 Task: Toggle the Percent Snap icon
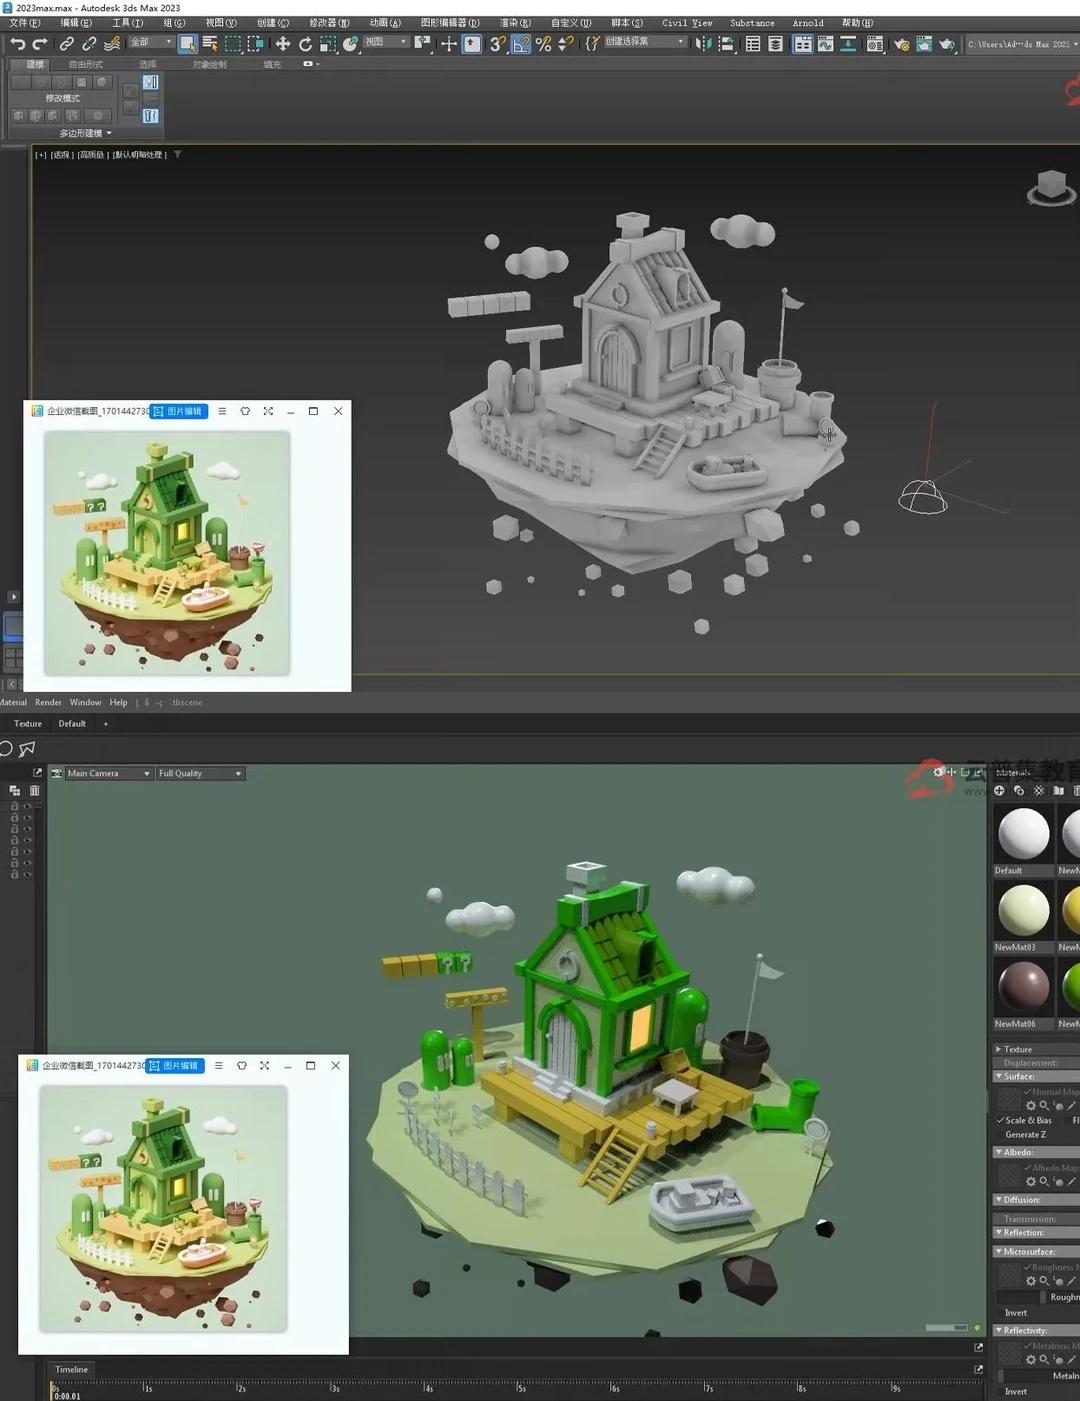[x=543, y=44]
